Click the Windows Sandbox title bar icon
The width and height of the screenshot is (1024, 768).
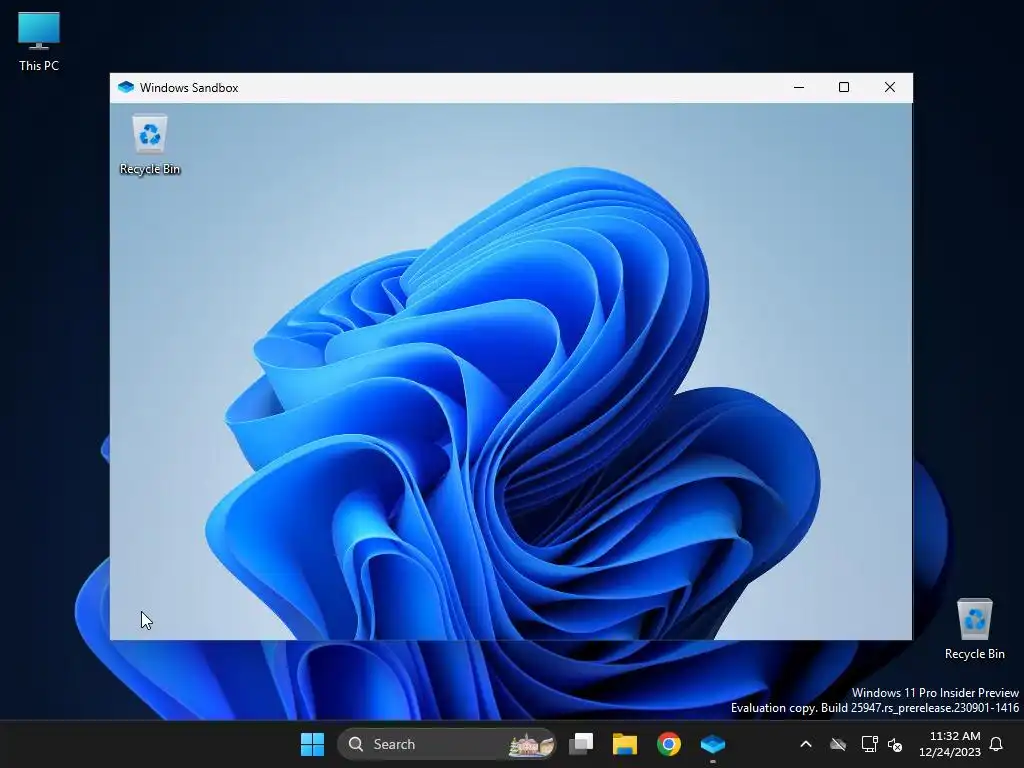point(126,88)
